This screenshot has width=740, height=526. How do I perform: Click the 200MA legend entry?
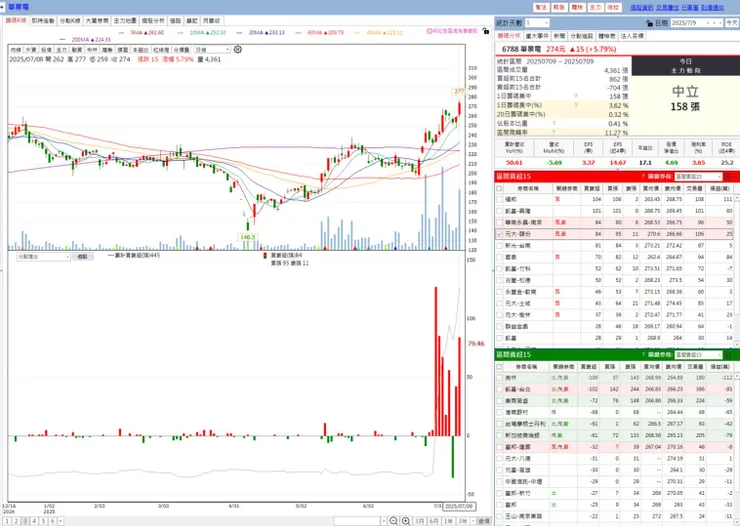(85, 40)
